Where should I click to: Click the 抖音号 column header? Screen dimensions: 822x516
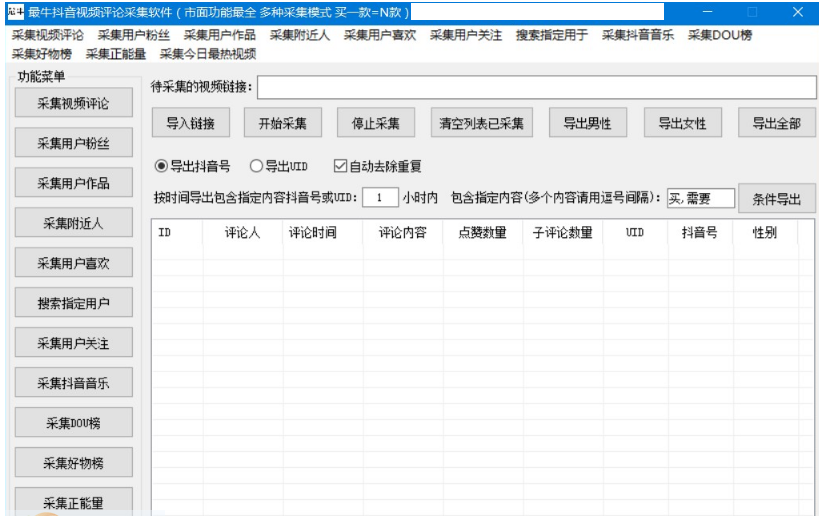tap(700, 232)
